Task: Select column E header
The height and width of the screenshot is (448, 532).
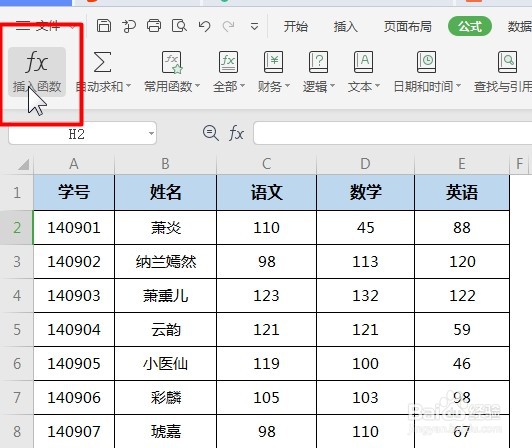Action: 462,164
